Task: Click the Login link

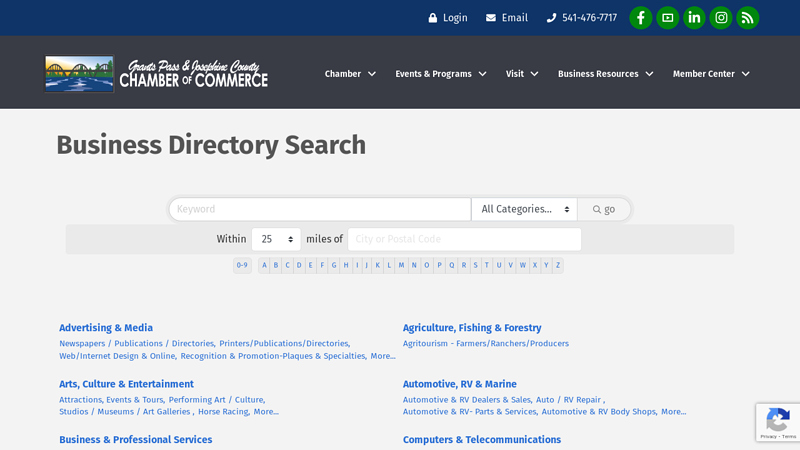Action: pos(455,18)
